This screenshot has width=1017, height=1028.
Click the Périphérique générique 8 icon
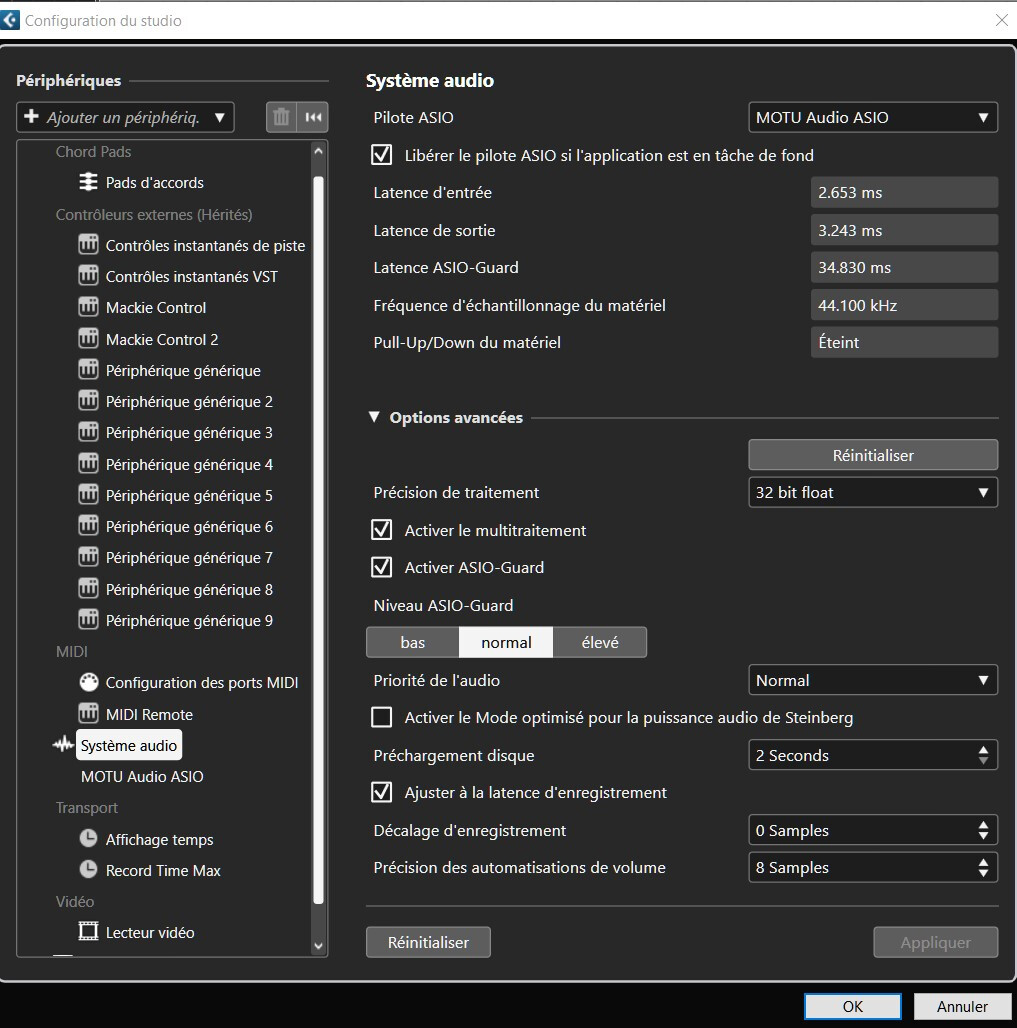tap(88, 589)
